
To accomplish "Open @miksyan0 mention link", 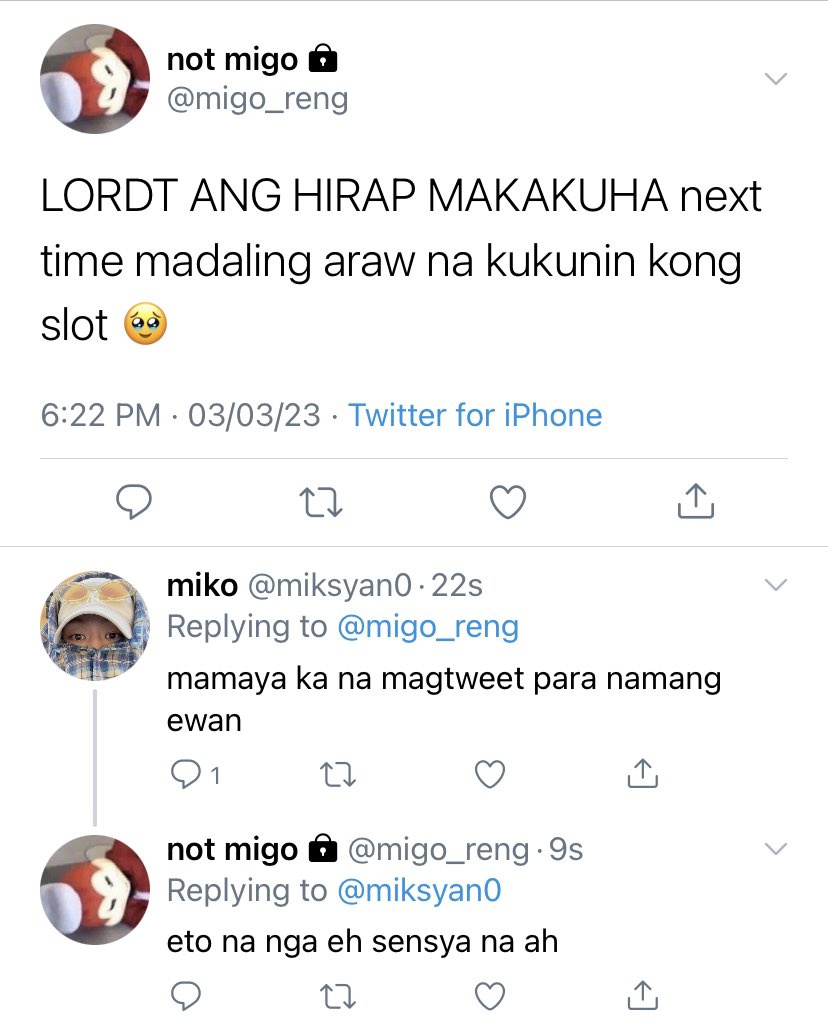I will tap(419, 891).
